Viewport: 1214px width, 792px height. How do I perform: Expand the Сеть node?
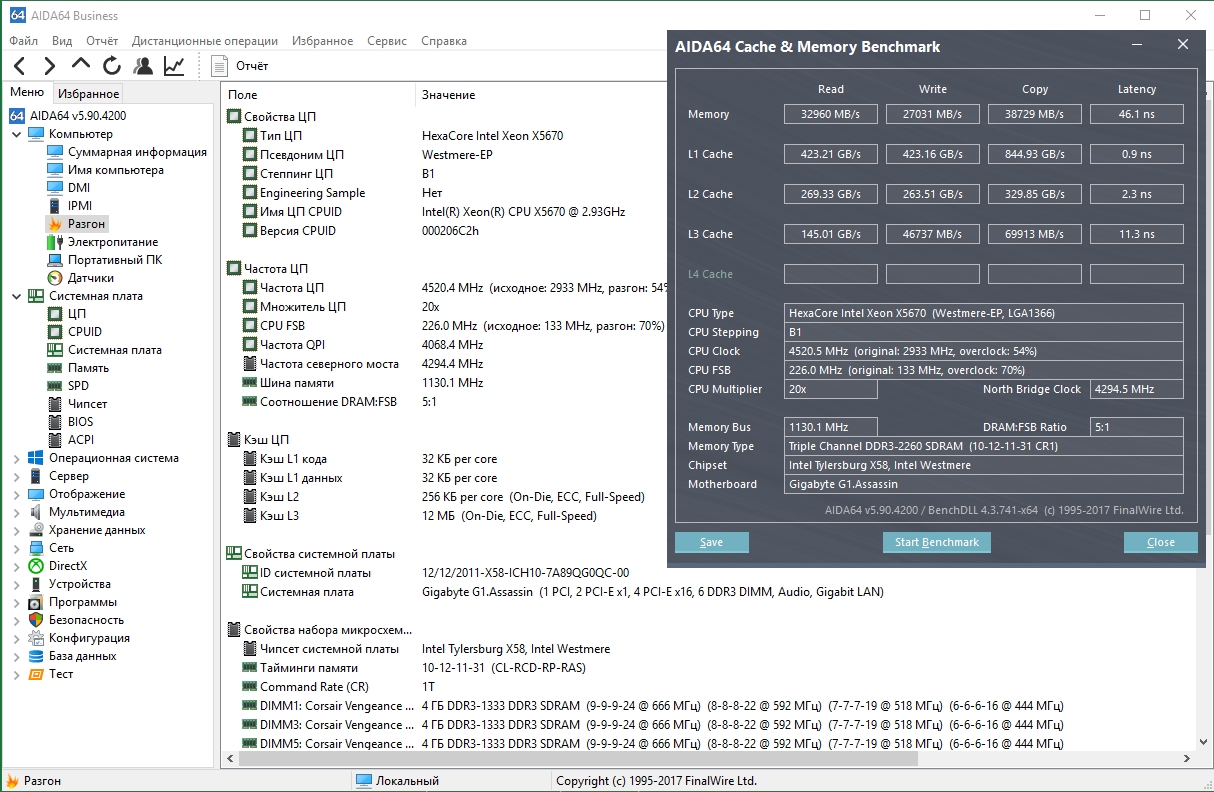coord(17,548)
